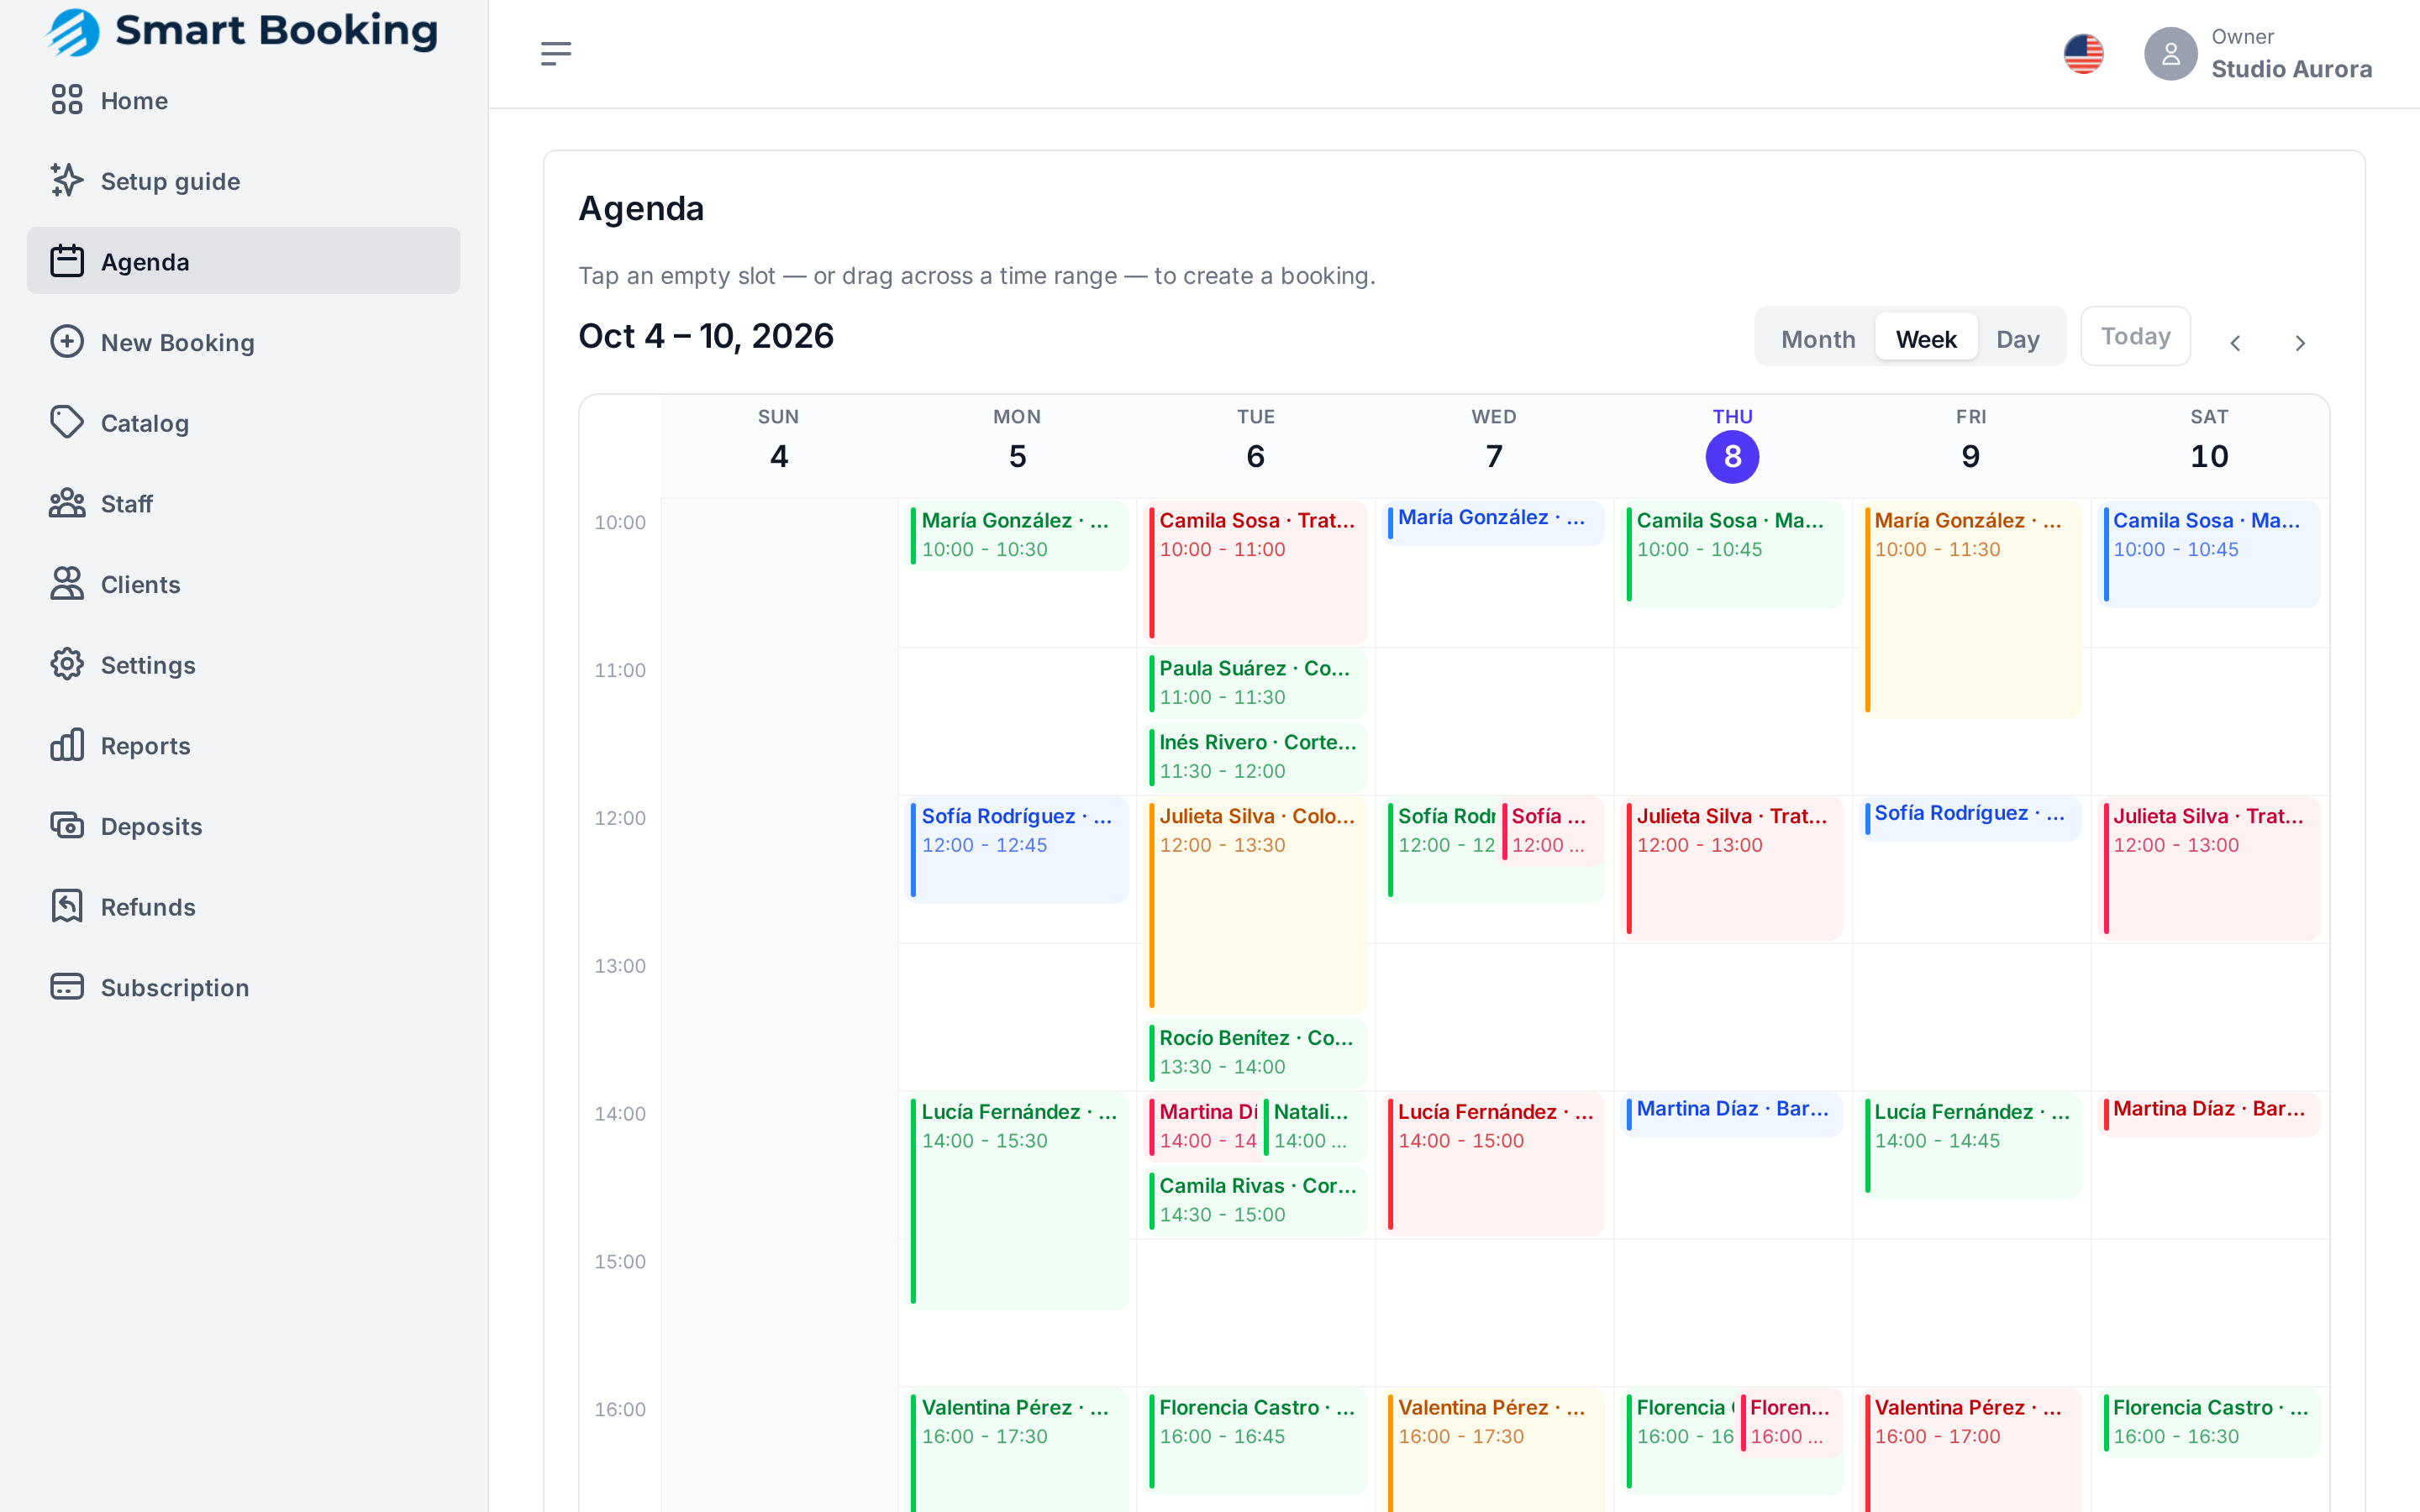The height and width of the screenshot is (1512, 2420).
Task: Select Saturday 10 day header
Action: pyautogui.click(x=2209, y=445)
